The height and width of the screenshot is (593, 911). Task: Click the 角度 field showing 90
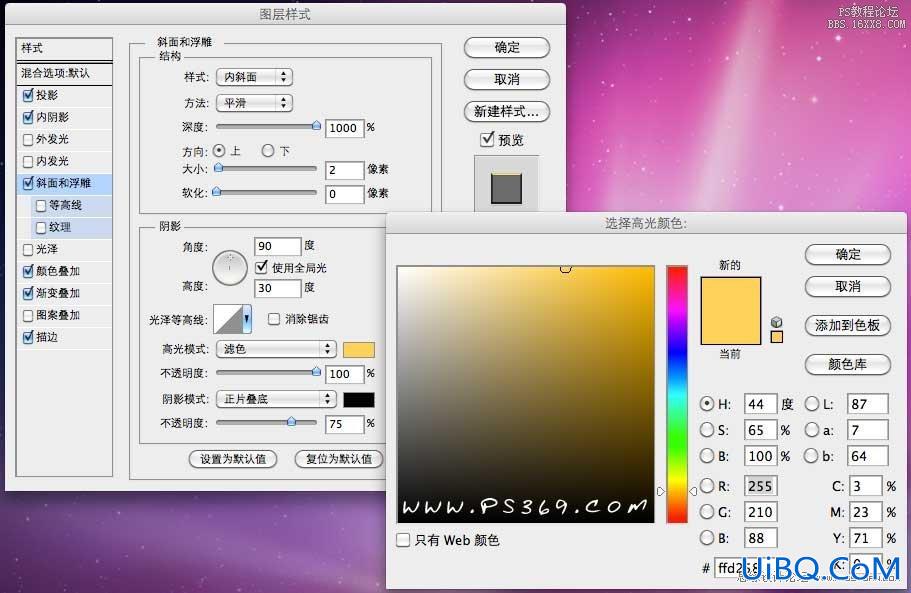point(278,246)
